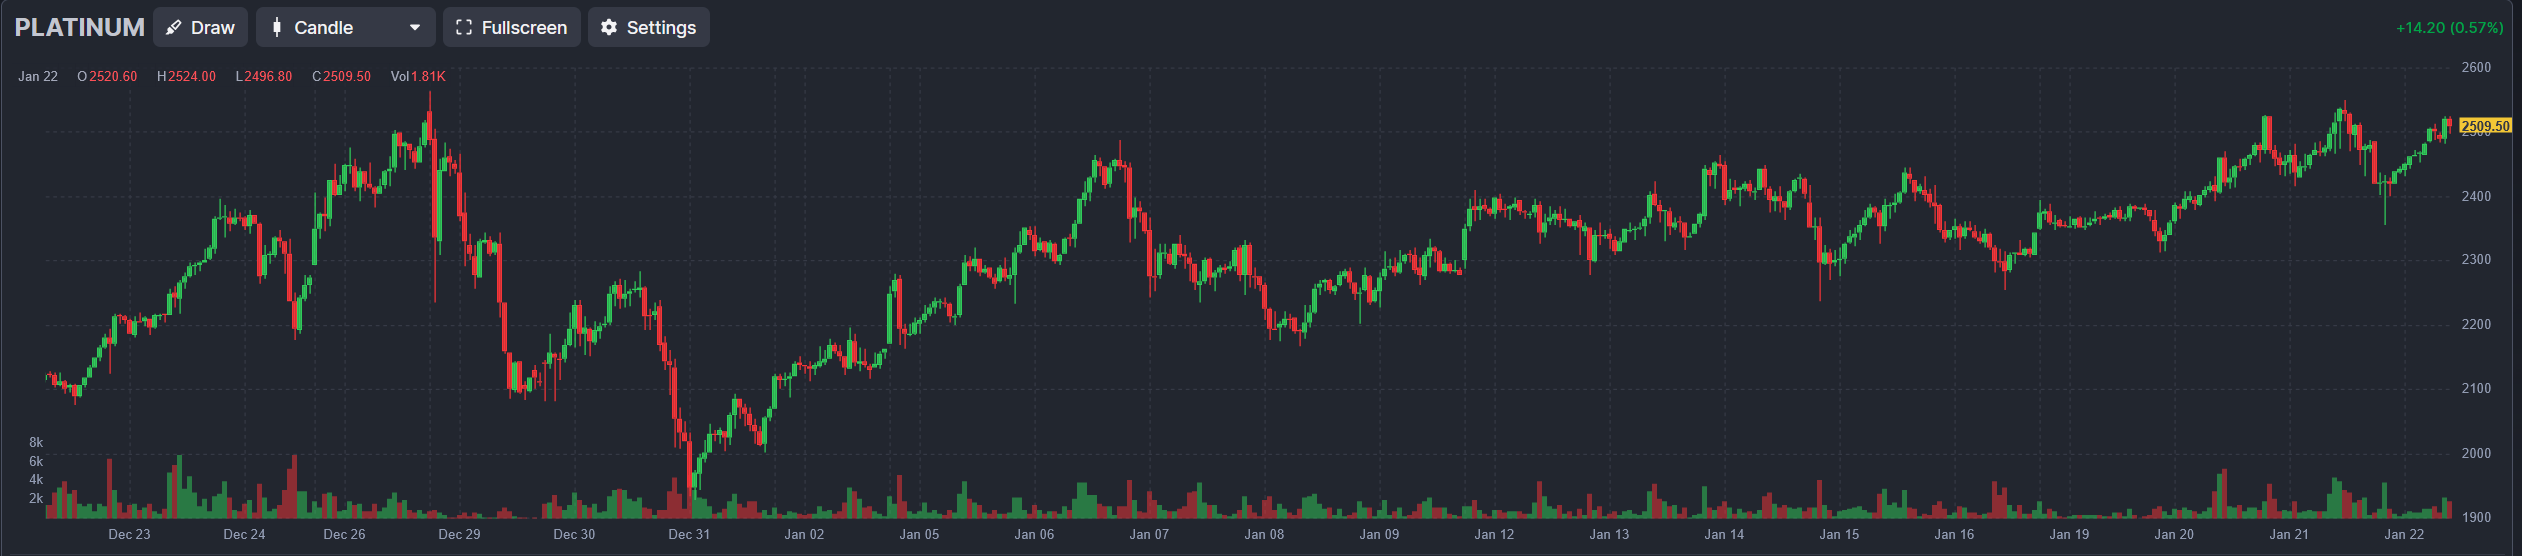Click the 1900 price axis label
This screenshot has width=2522, height=556.
[x=2476, y=518]
